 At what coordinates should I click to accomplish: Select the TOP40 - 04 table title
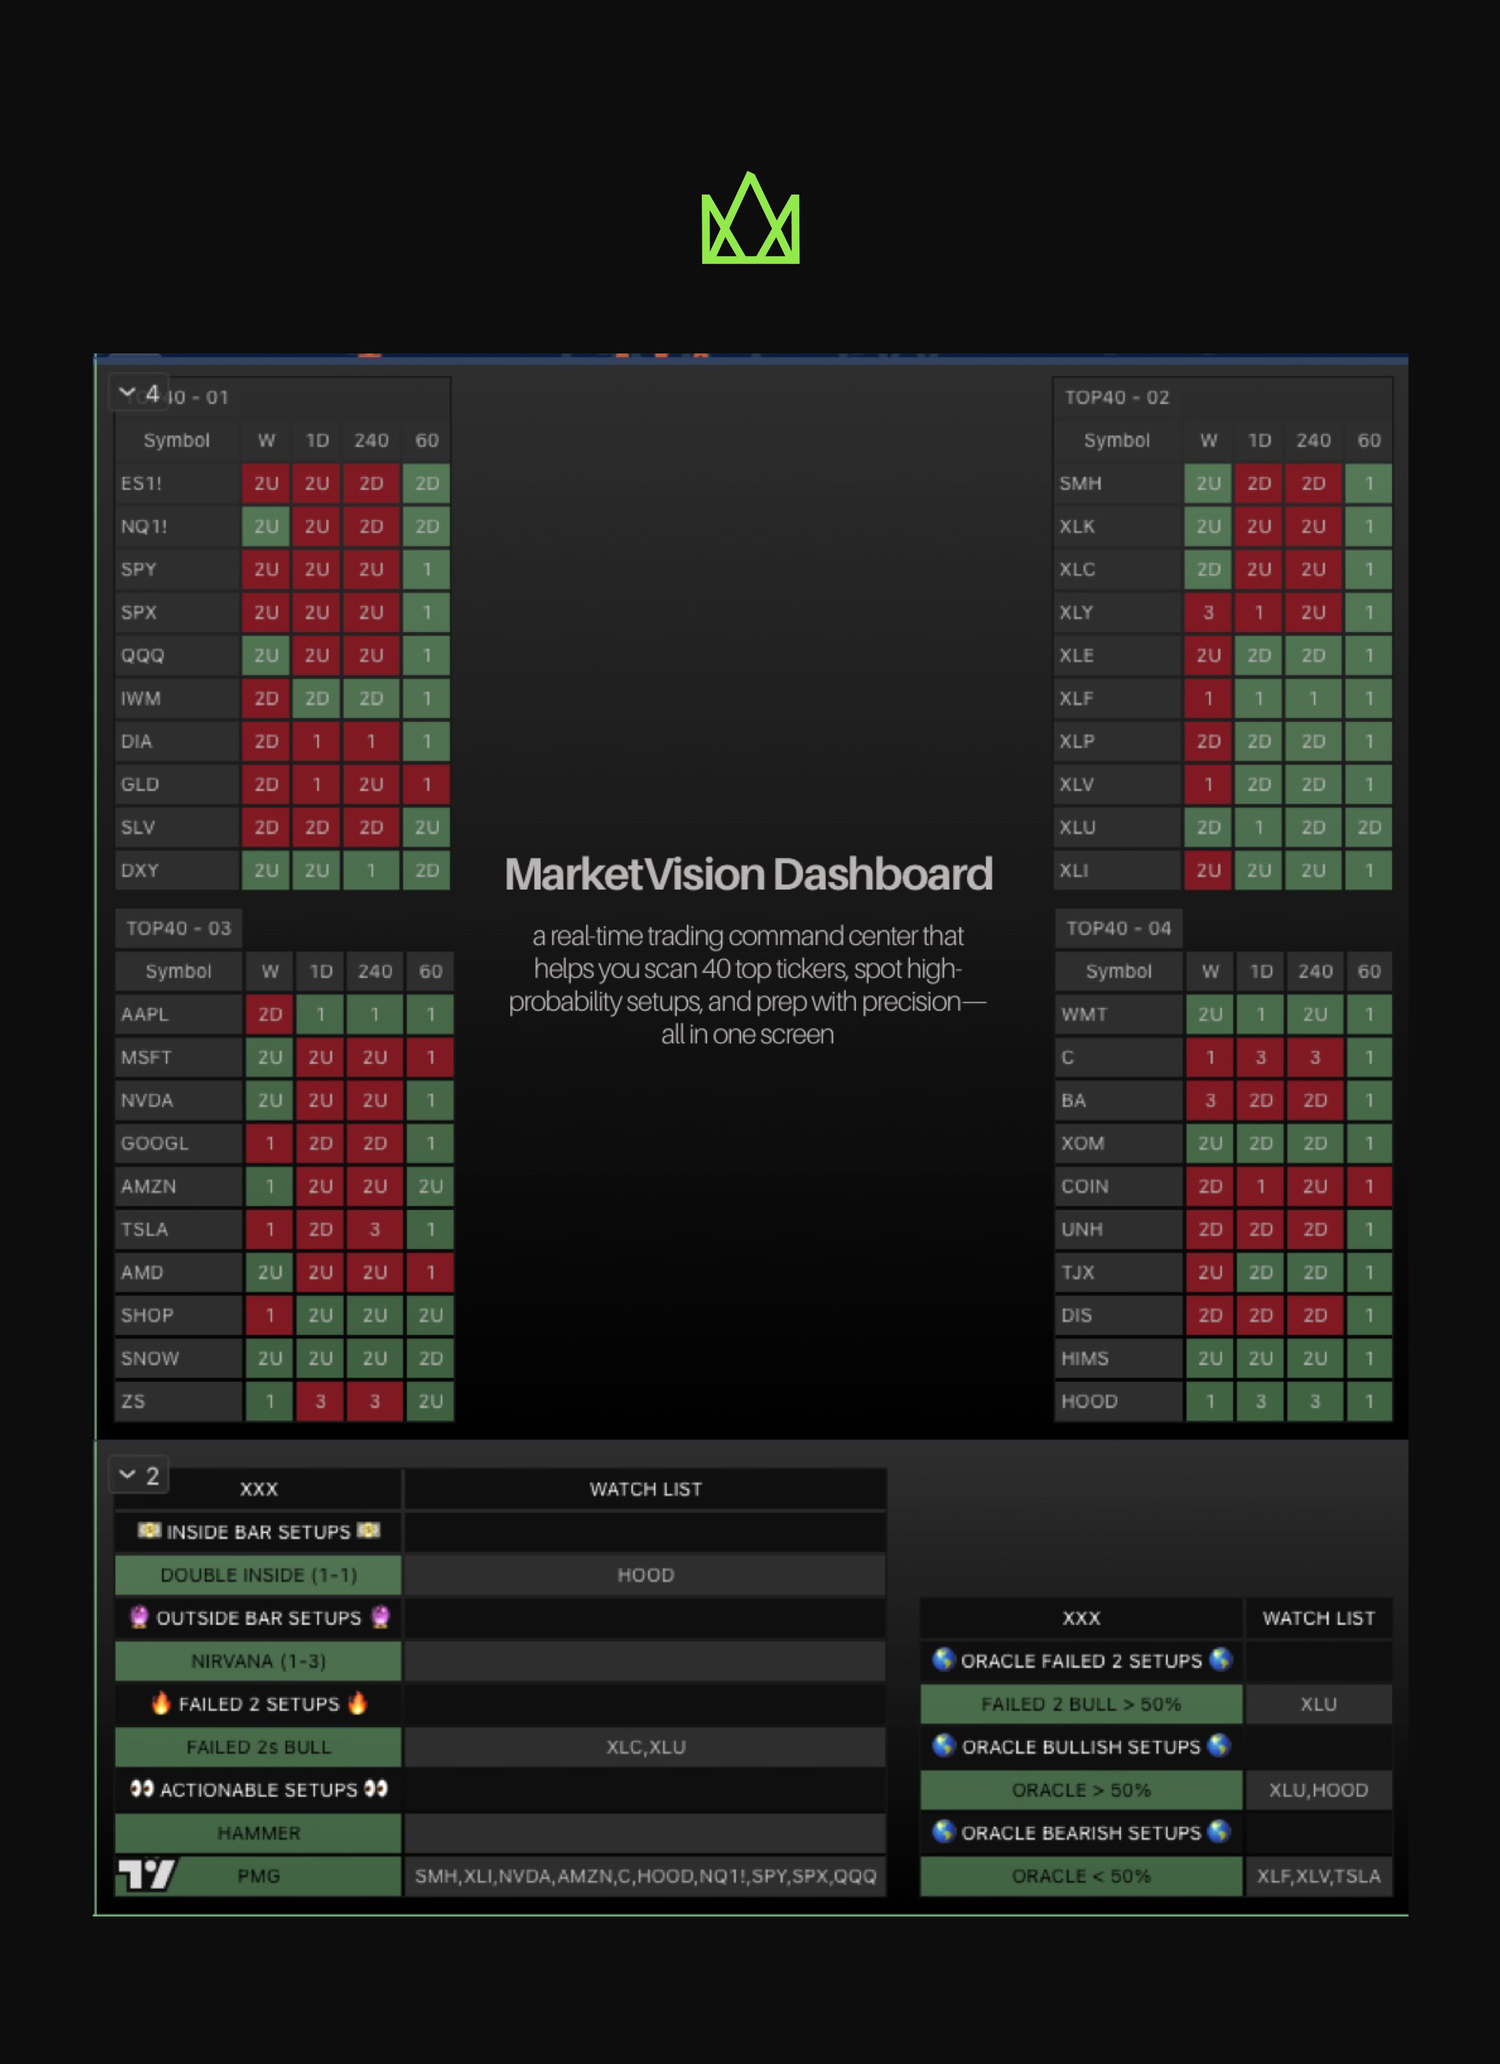pos(1118,928)
